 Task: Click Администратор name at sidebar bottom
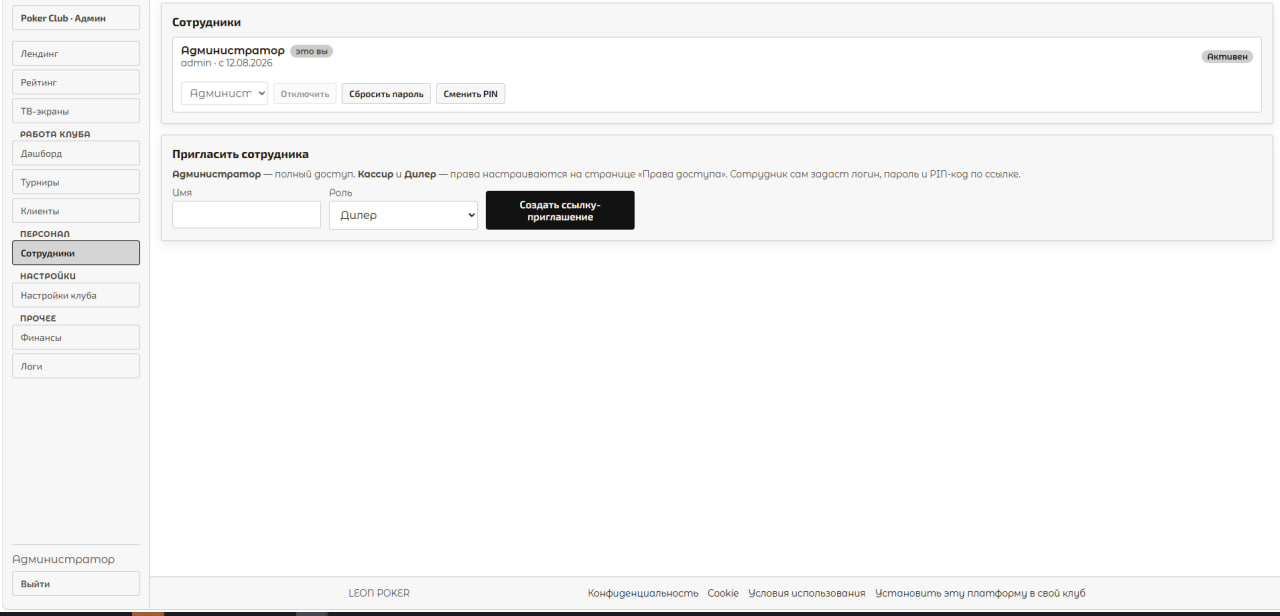tap(63, 559)
